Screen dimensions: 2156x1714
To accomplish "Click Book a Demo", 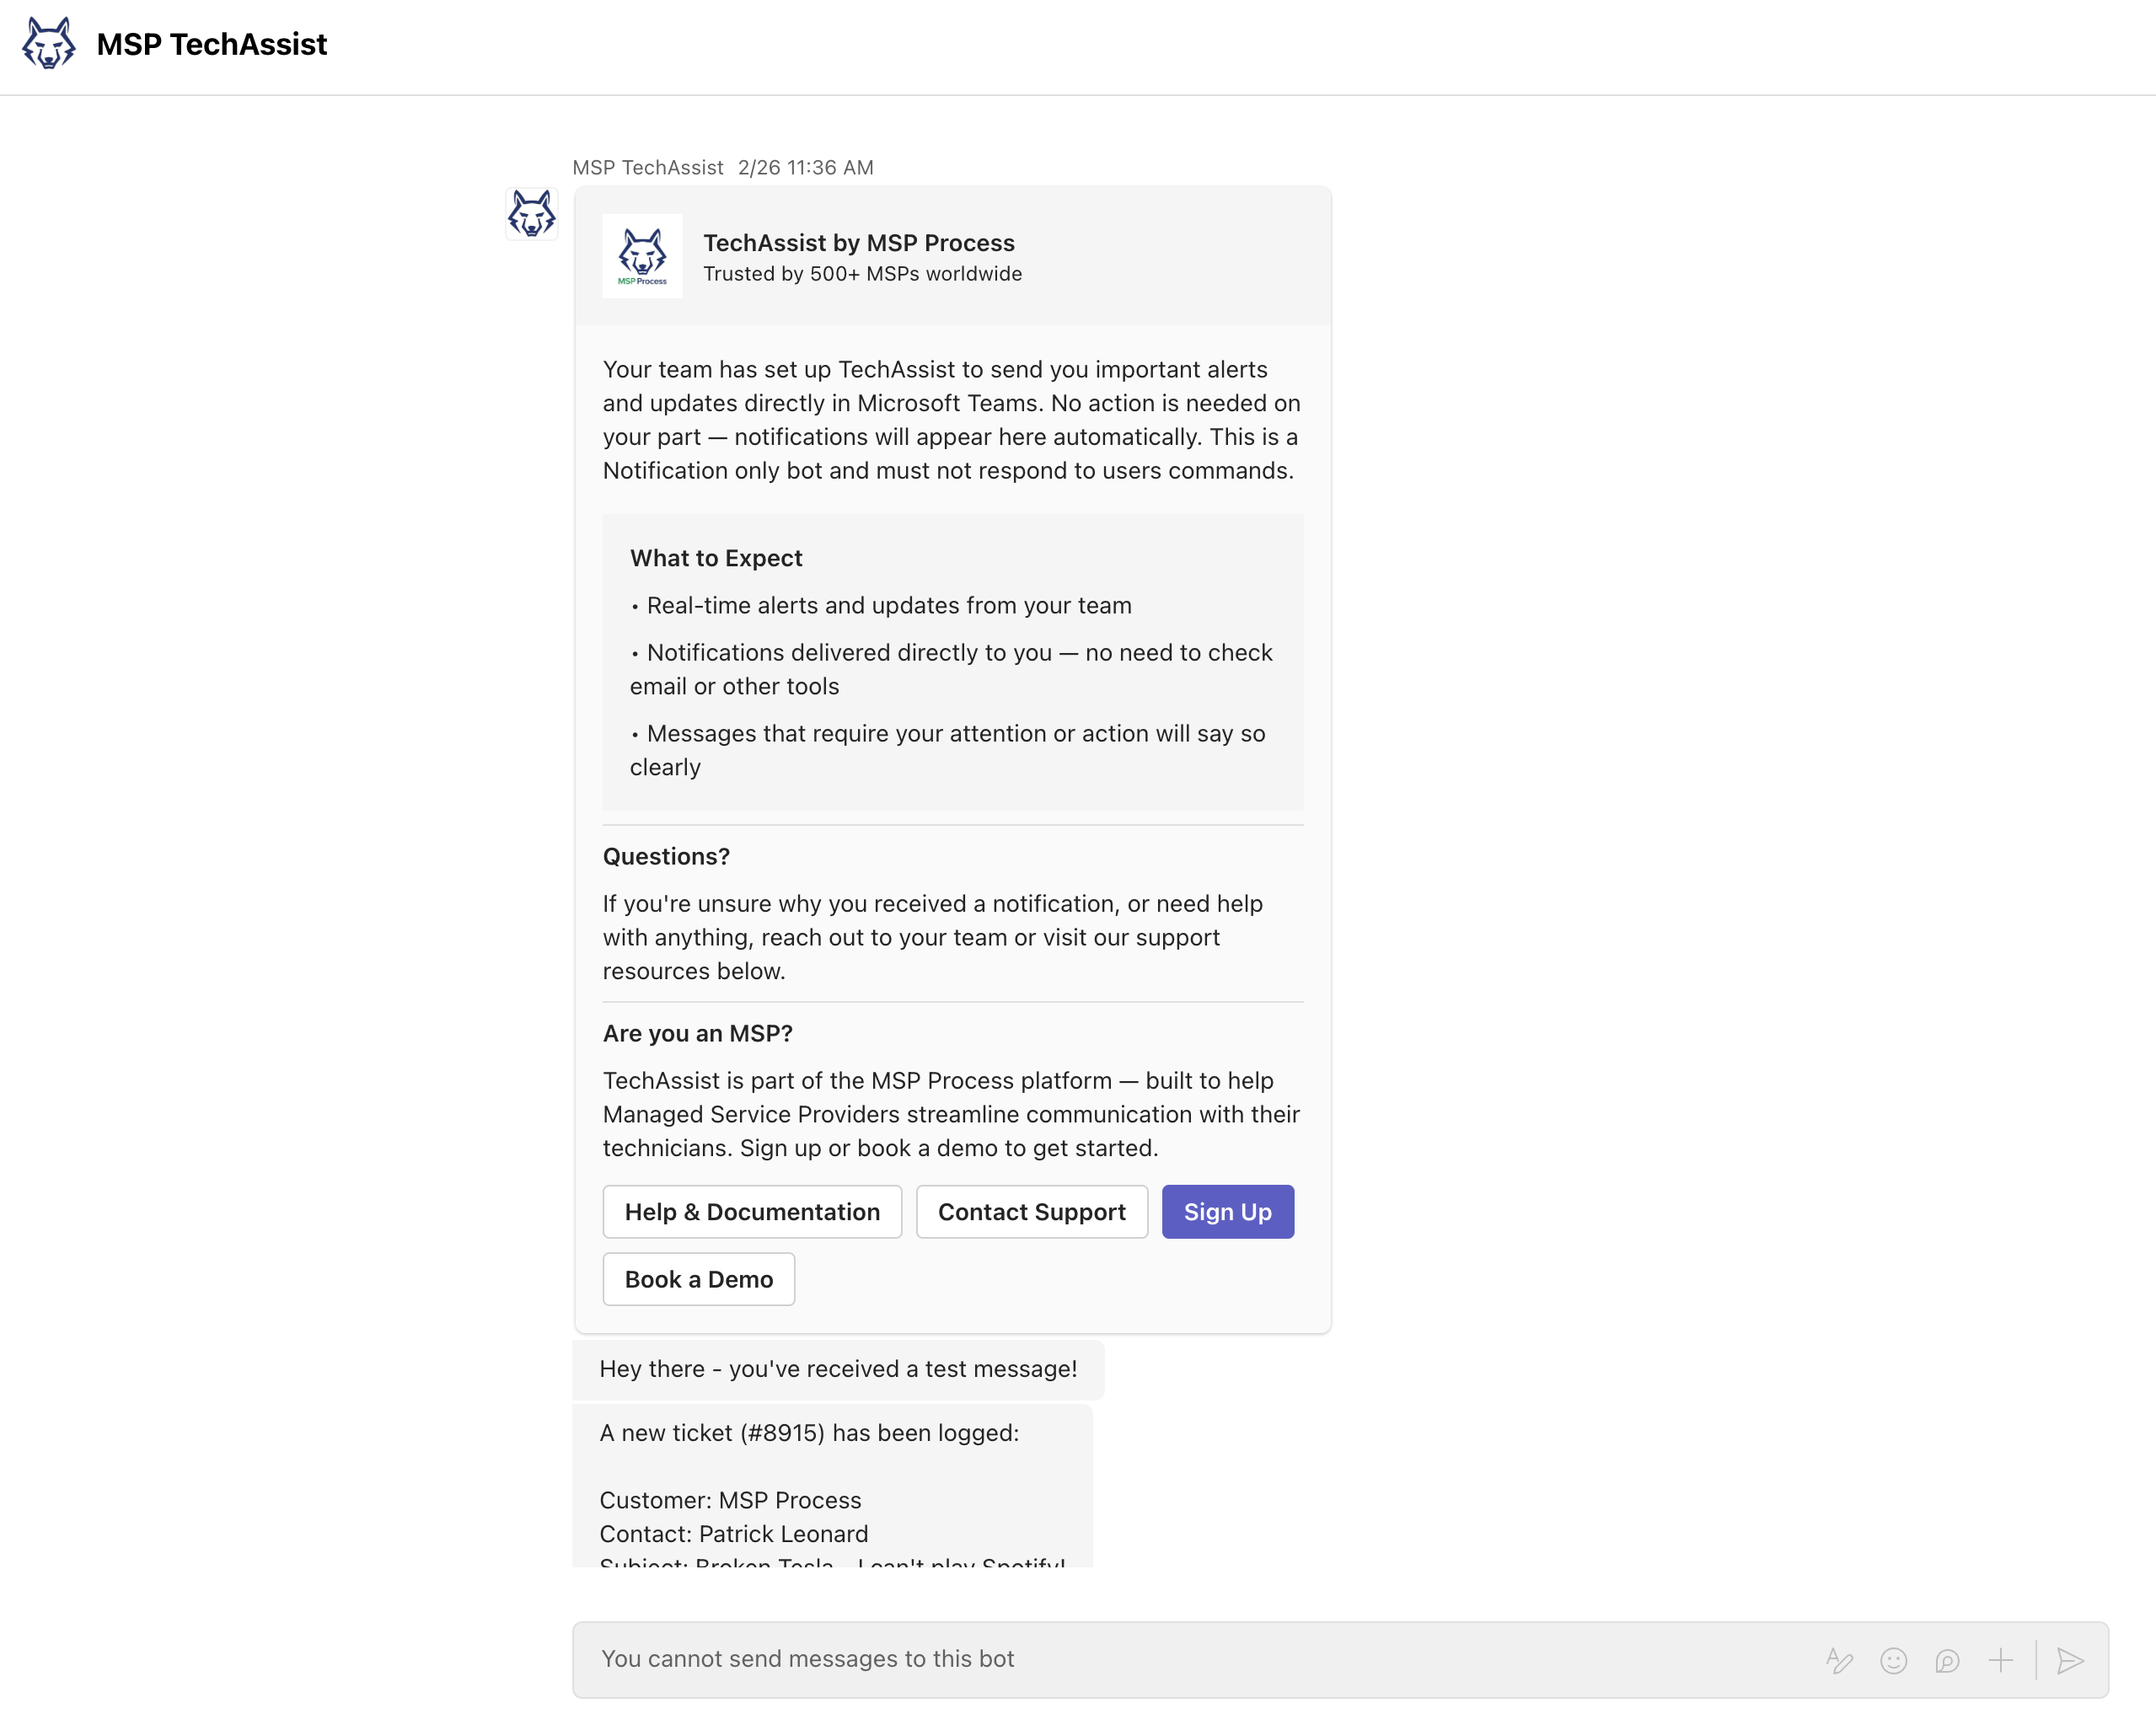I will pyautogui.click(x=698, y=1279).
